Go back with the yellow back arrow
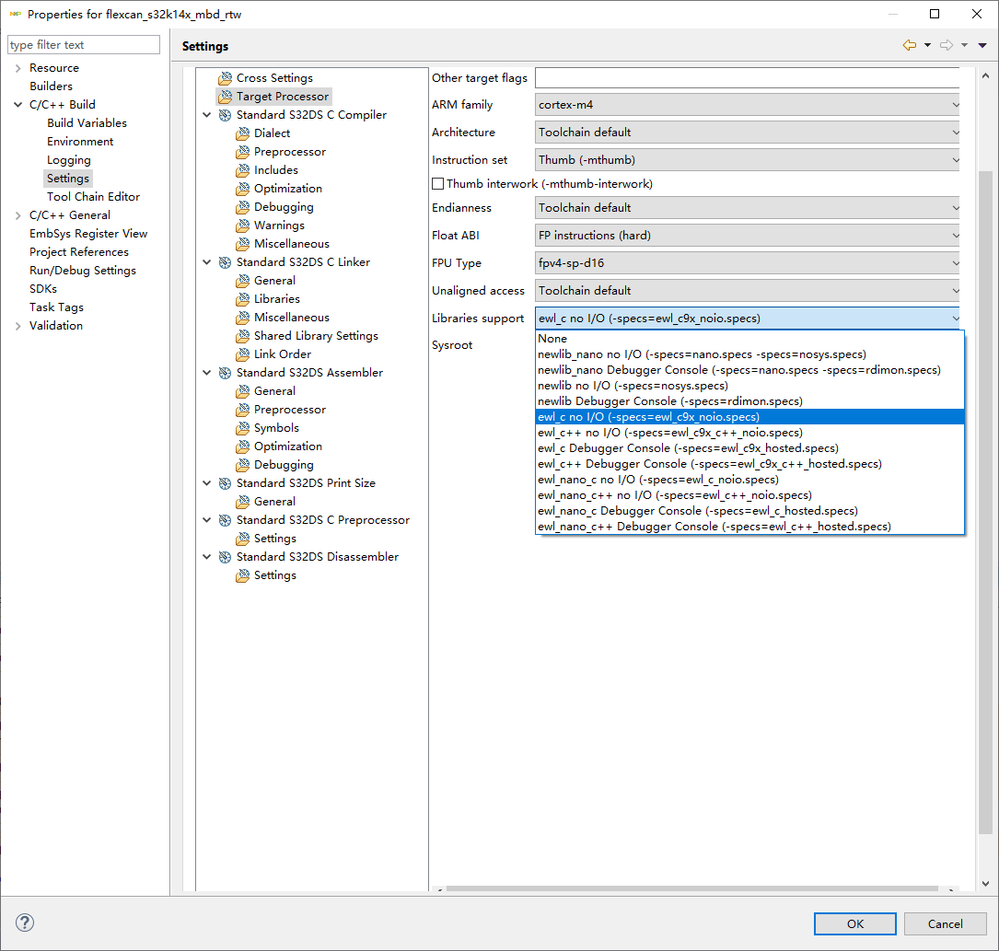The image size is (999, 951). [909, 45]
